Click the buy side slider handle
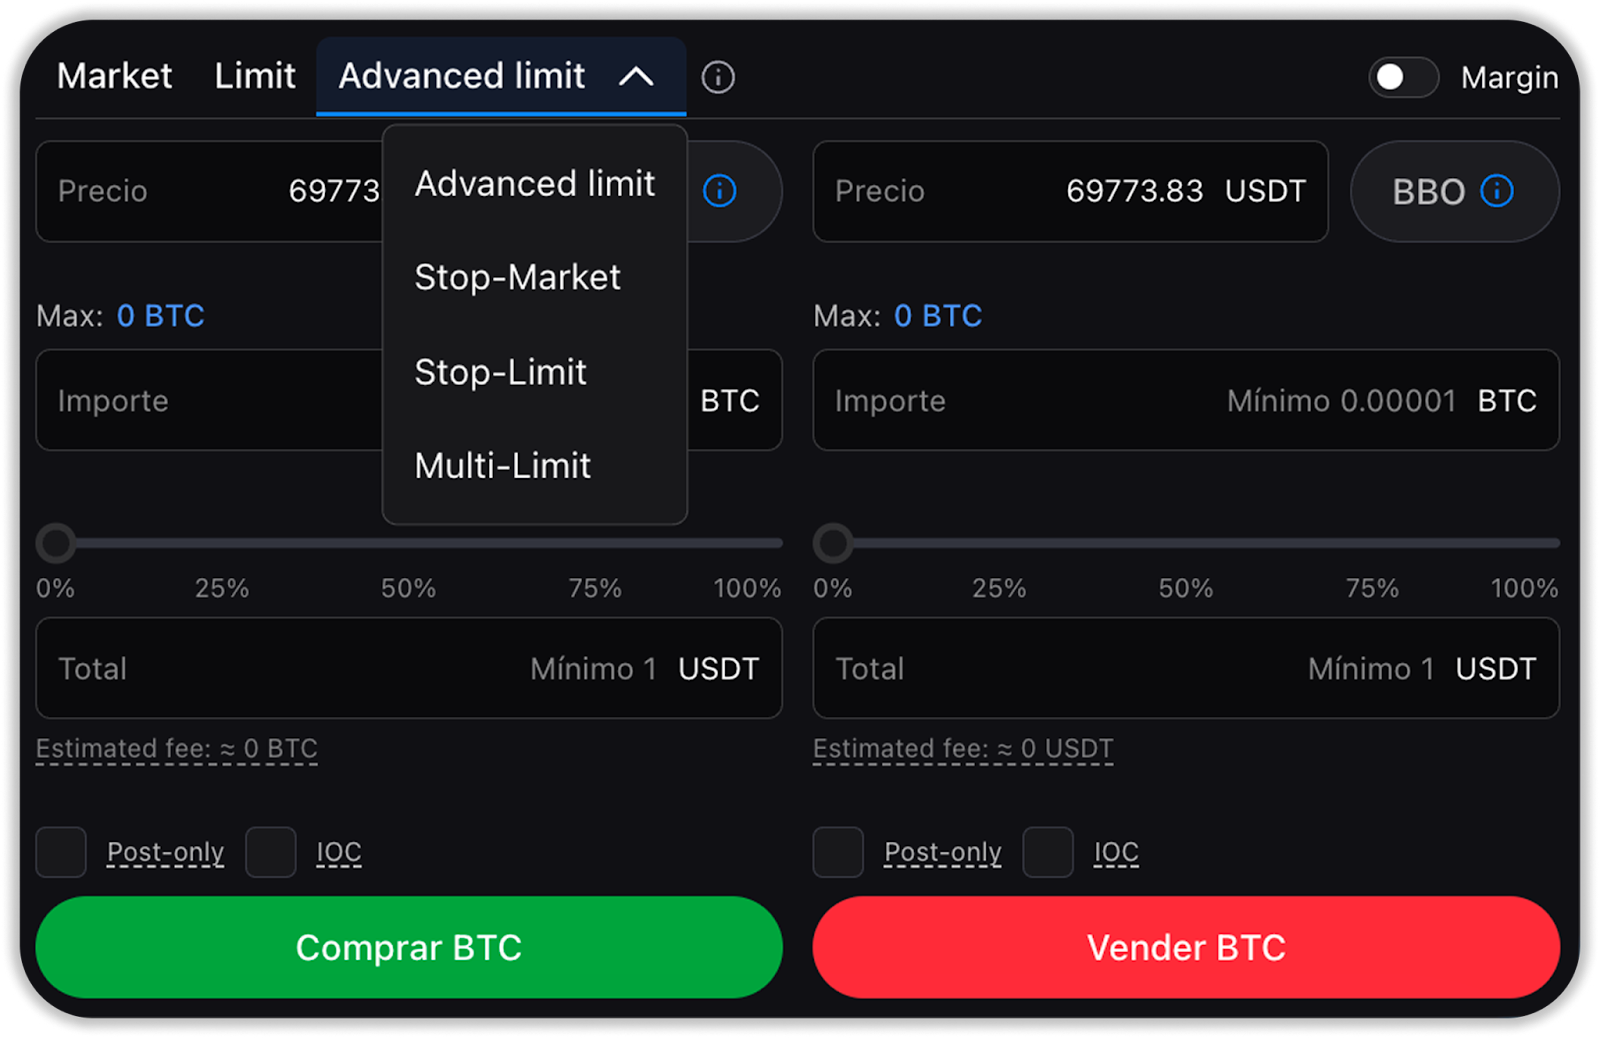This screenshot has width=1600, height=1038. coord(56,543)
